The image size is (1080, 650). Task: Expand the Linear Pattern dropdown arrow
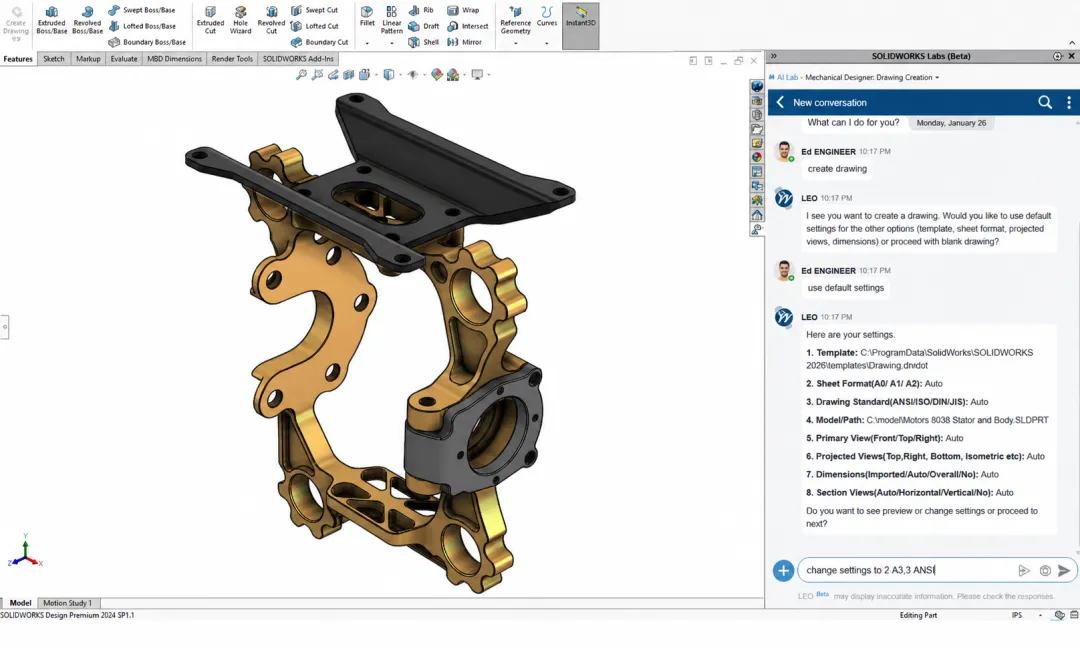pos(391,43)
